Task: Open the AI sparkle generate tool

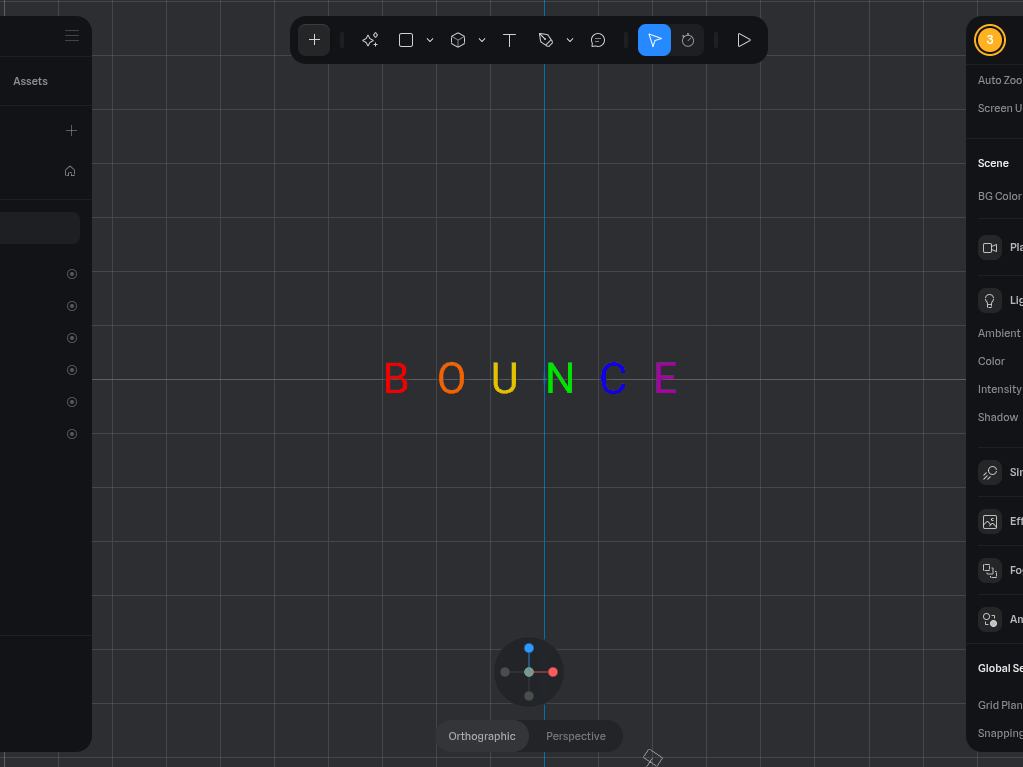Action: pos(370,40)
